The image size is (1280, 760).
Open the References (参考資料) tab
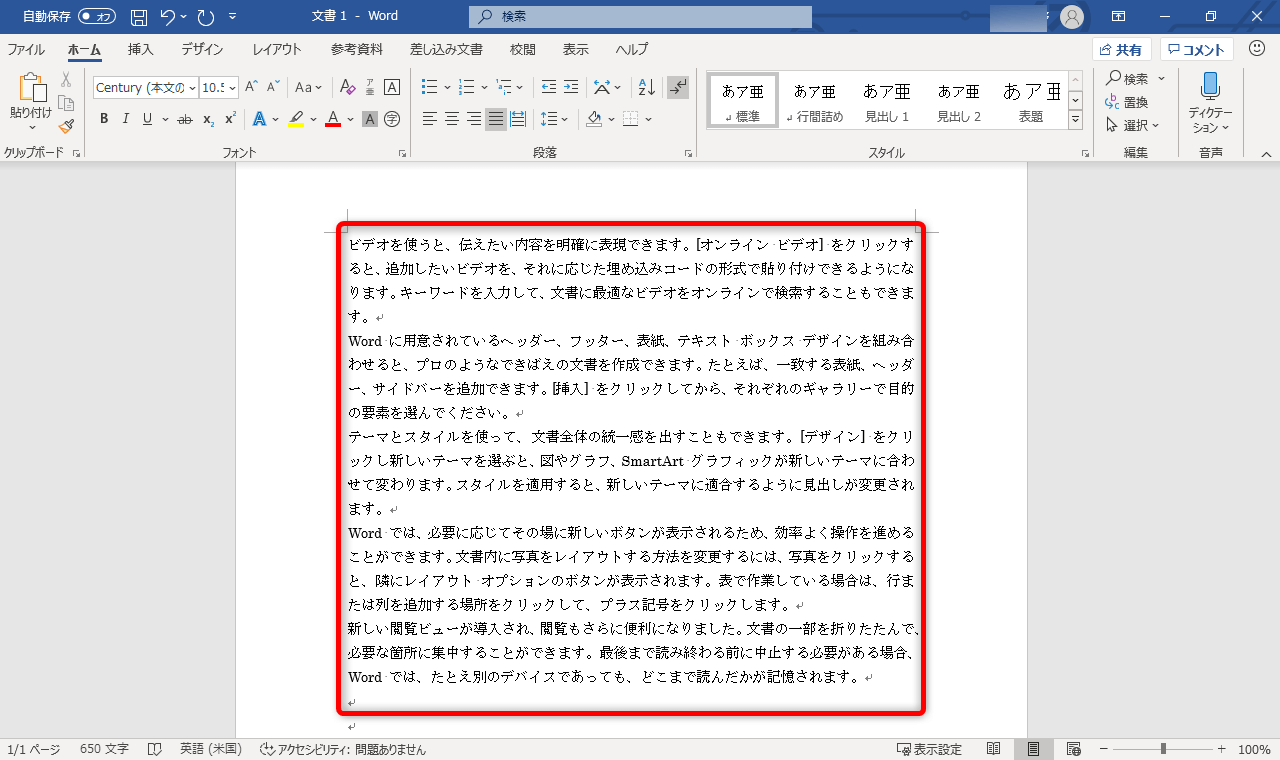[357, 49]
